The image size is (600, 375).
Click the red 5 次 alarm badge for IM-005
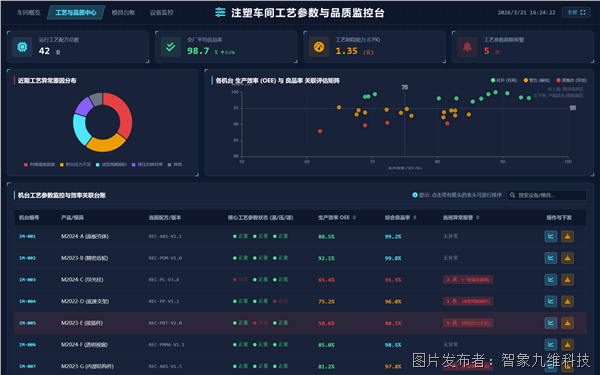[x=468, y=323]
